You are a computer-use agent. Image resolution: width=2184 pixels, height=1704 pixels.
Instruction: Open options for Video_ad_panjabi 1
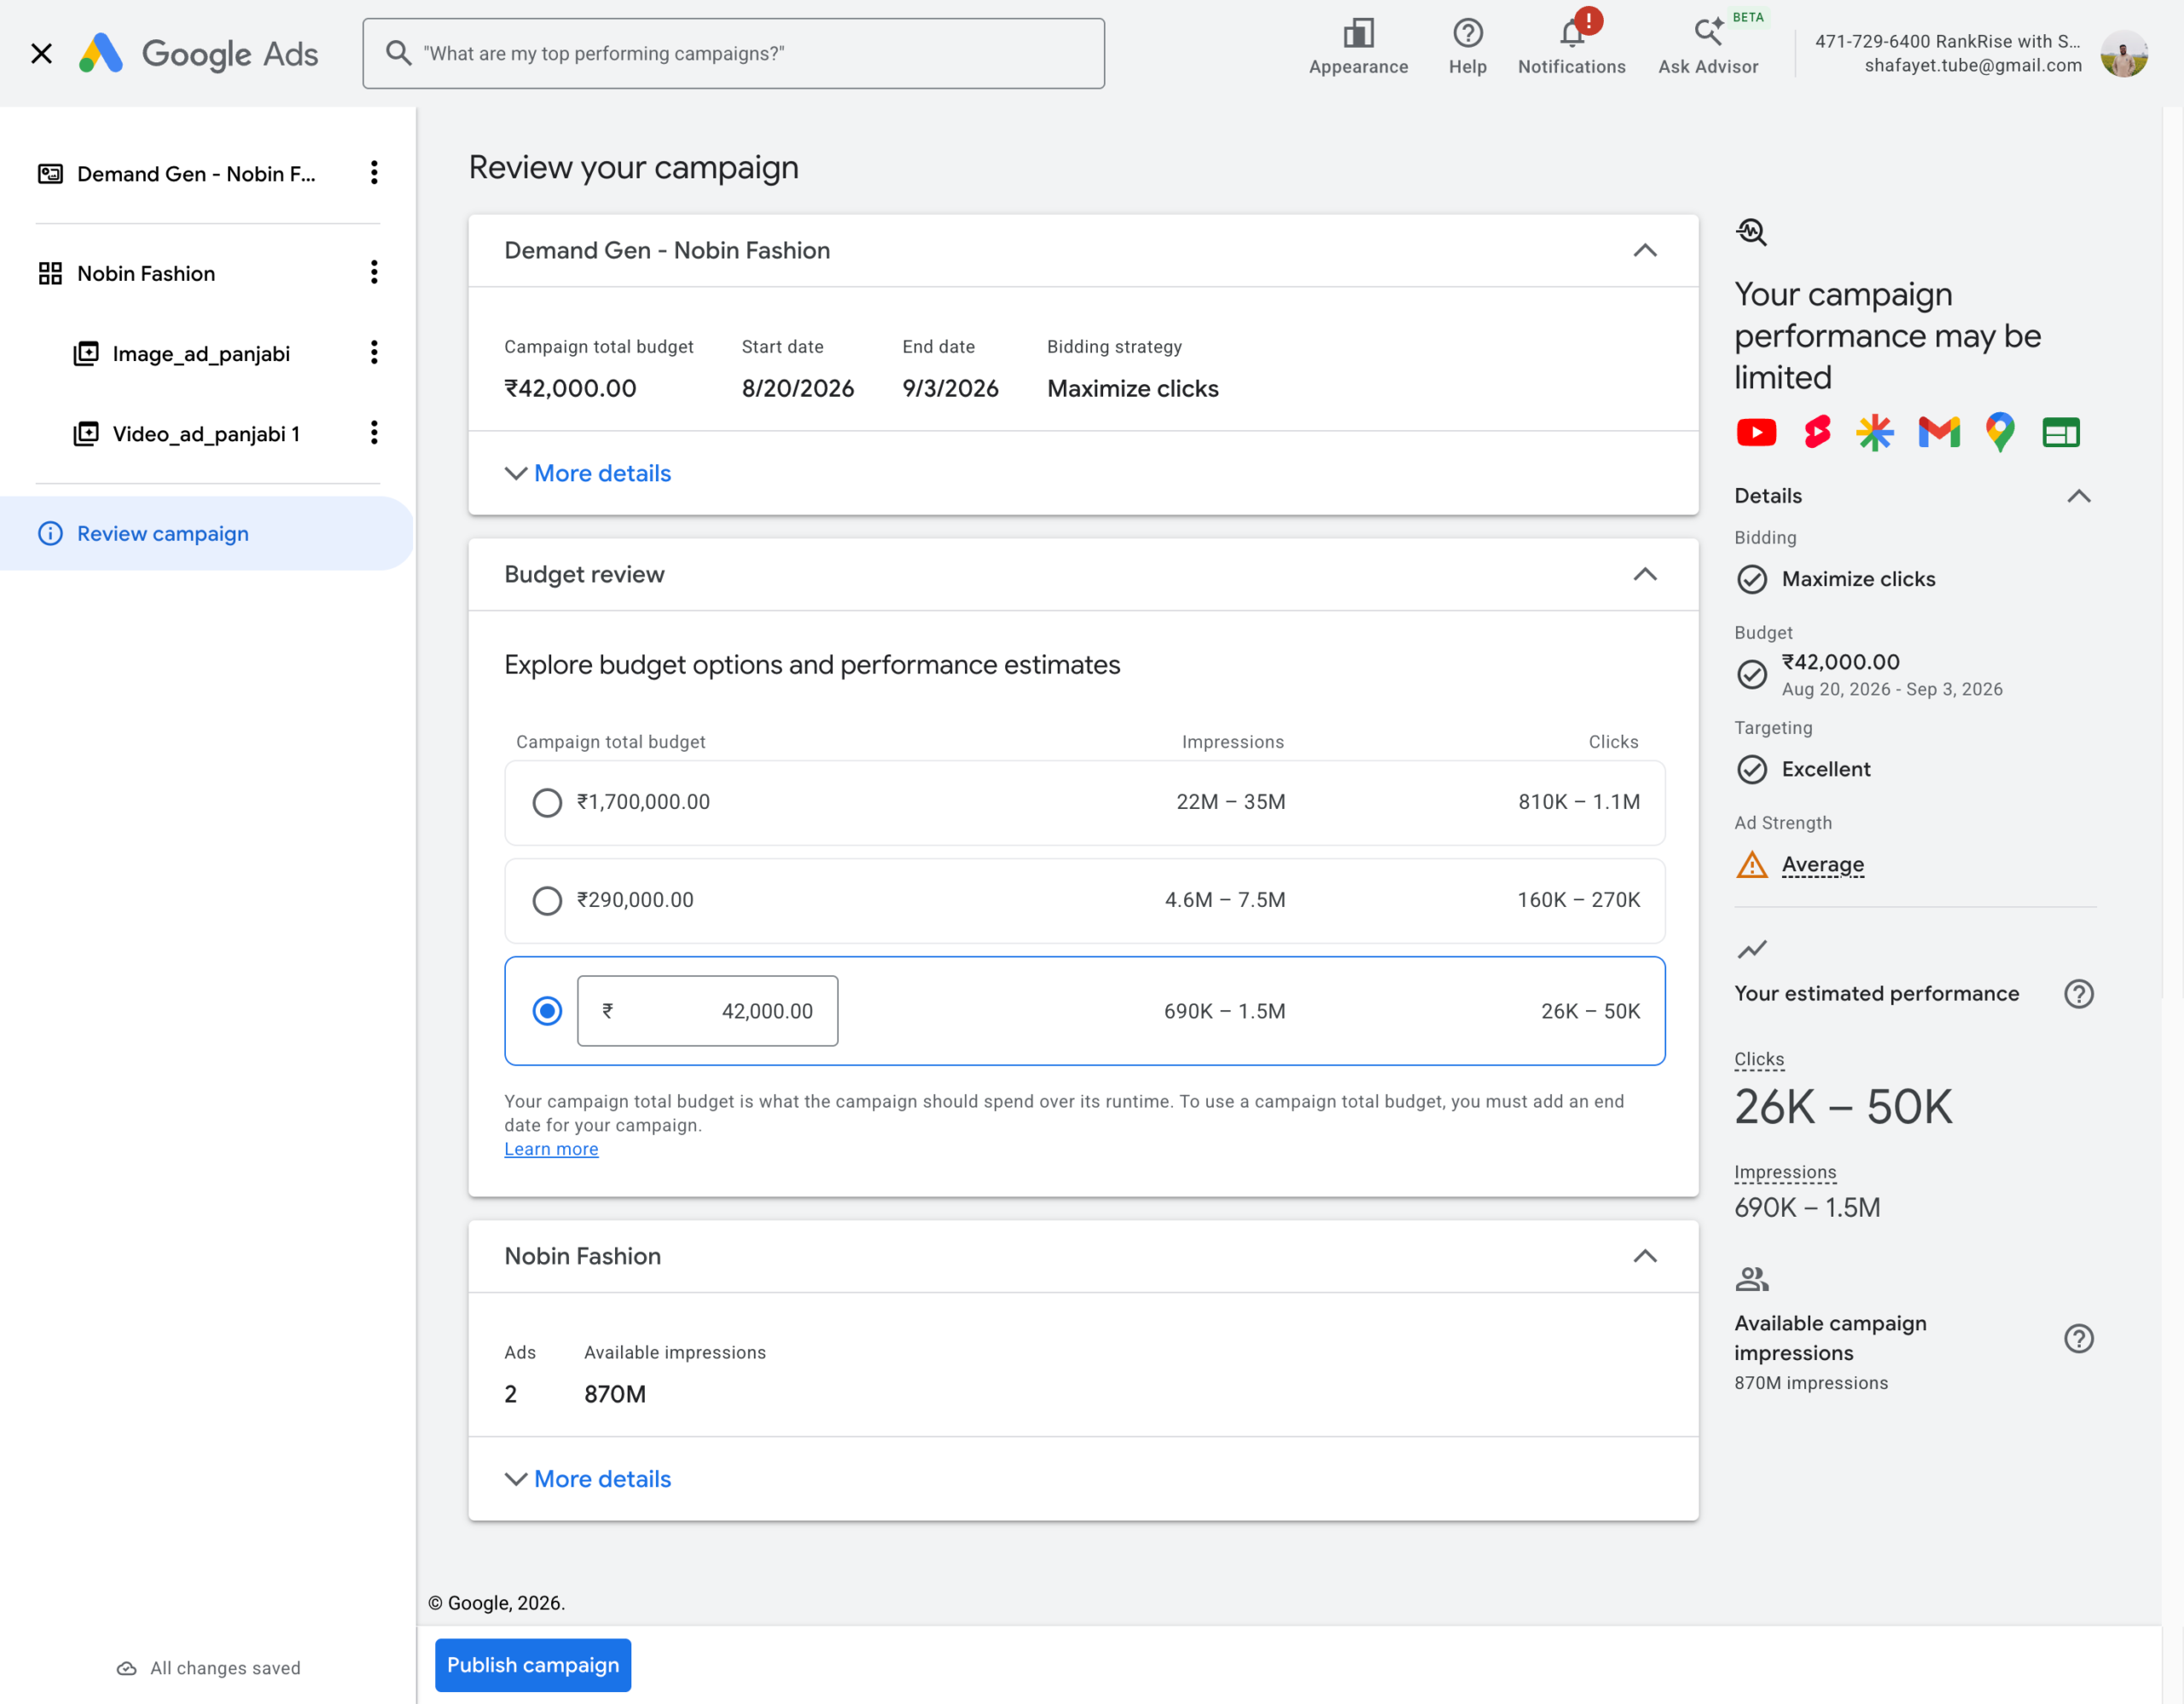click(374, 433)
